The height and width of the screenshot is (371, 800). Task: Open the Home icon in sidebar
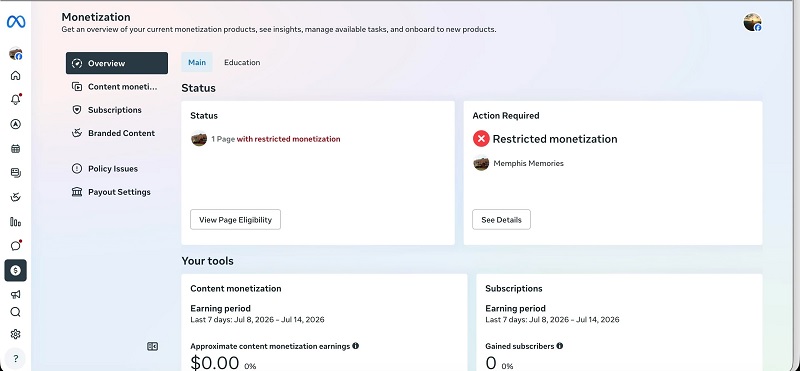[x=16, y=76]
